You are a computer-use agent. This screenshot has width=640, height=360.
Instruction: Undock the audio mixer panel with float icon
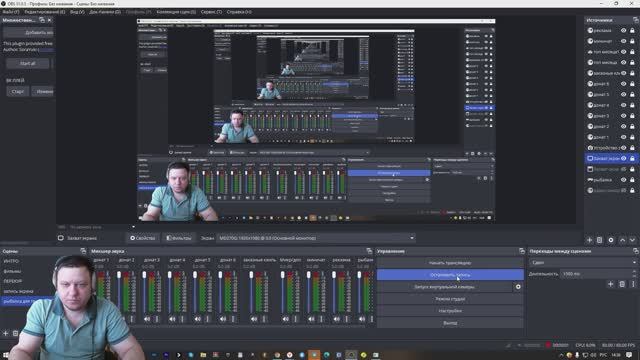tap(369, 251)
